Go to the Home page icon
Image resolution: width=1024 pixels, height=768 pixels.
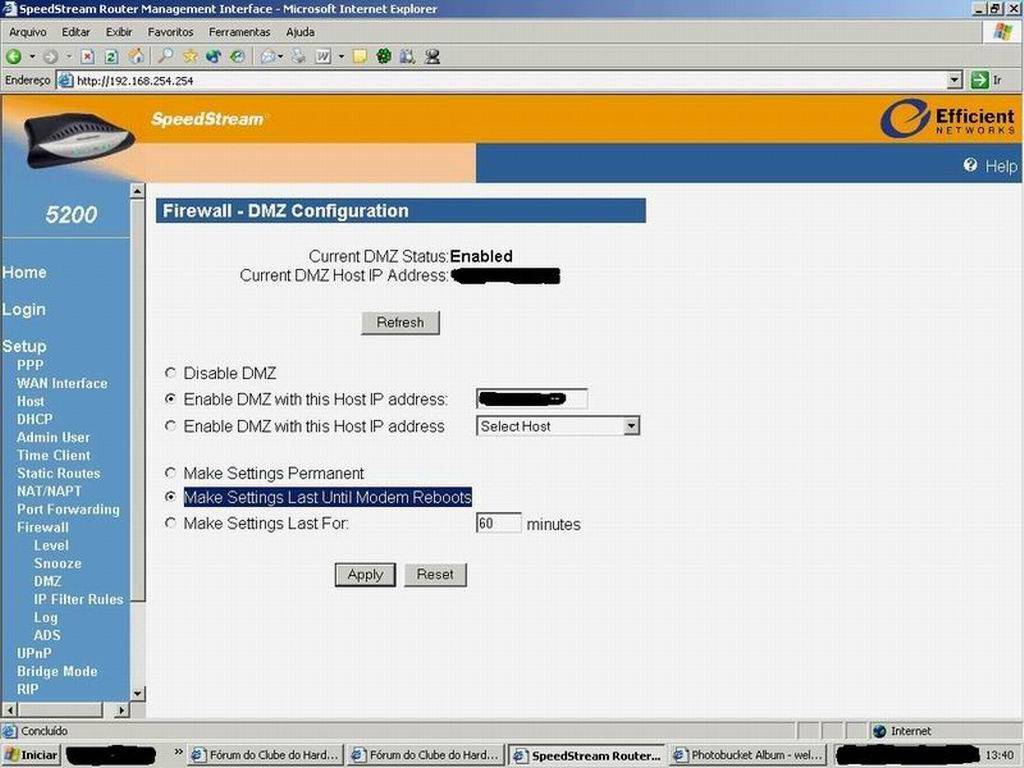click(136, 57)
